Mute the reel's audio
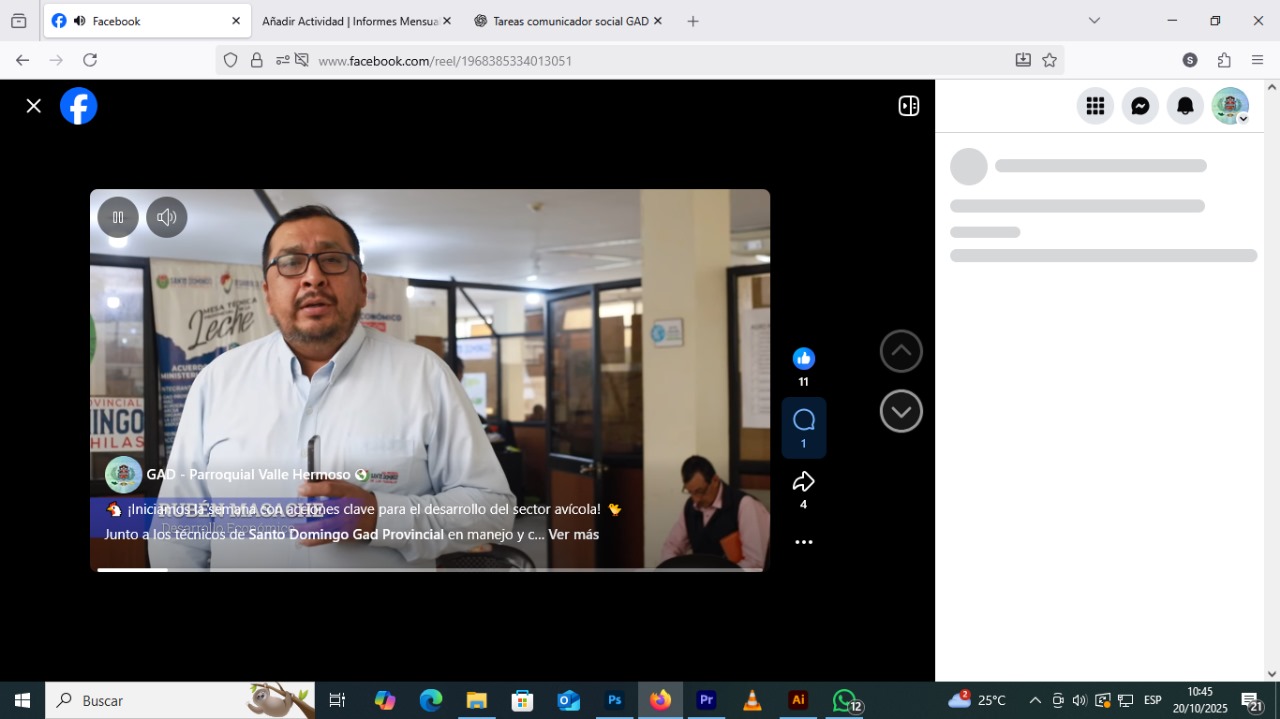This screenshot has width=1280, height=719. tap(167, 217)
